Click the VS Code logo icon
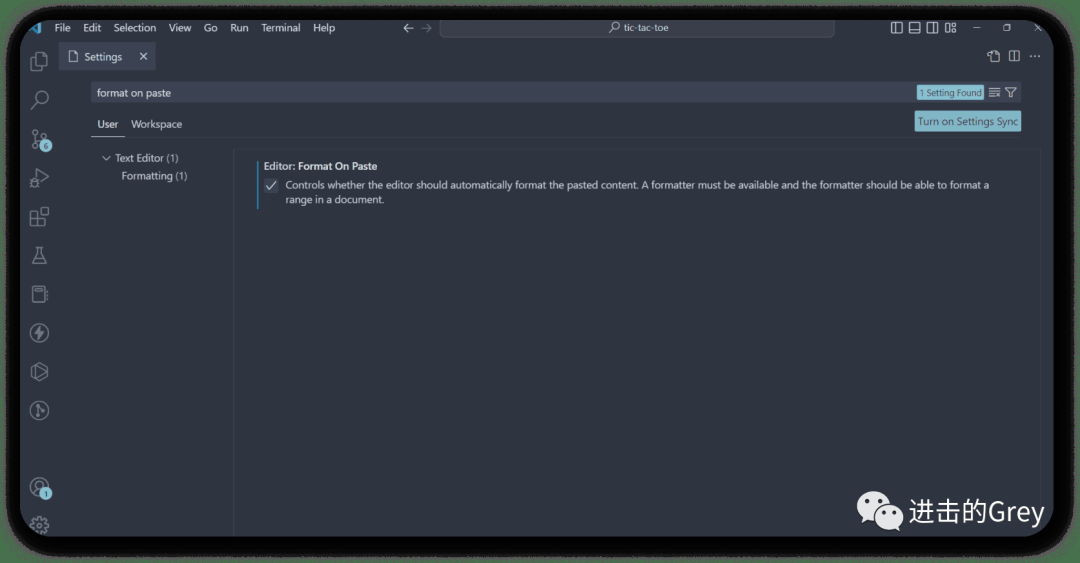Screen dimensions: 1080x563 (36, 28)
